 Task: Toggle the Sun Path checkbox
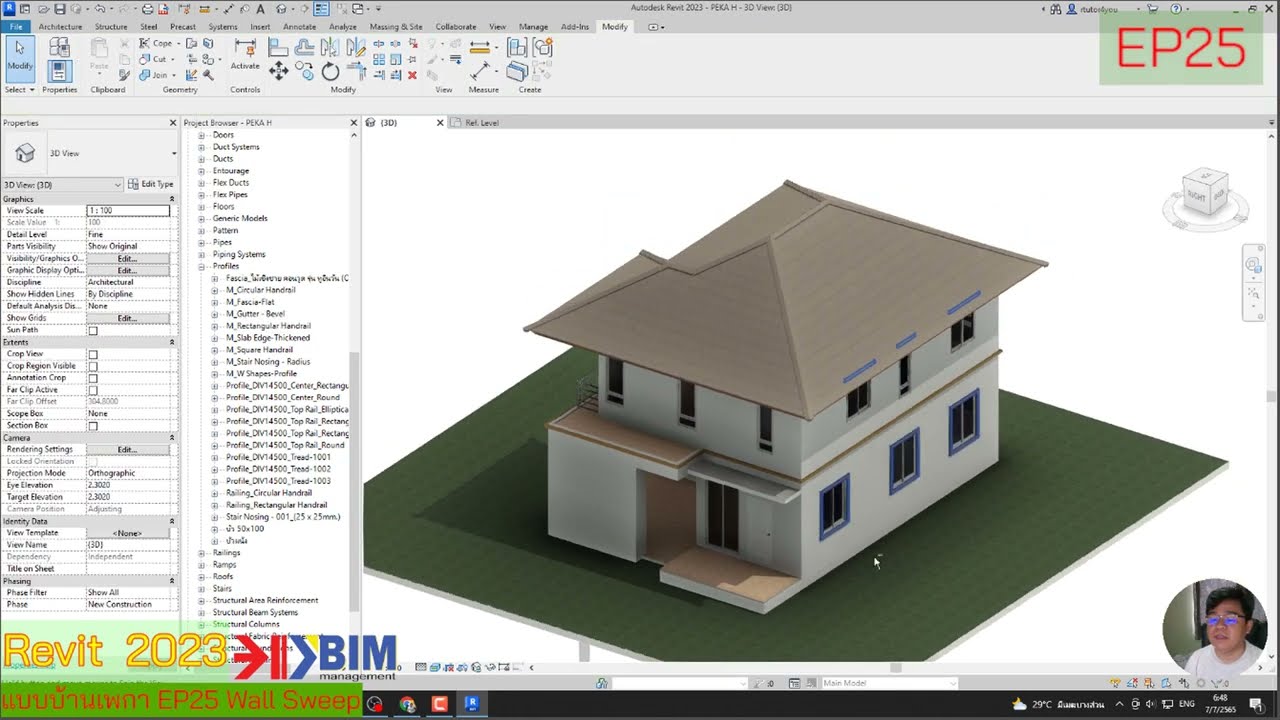[x=93, y=330]
